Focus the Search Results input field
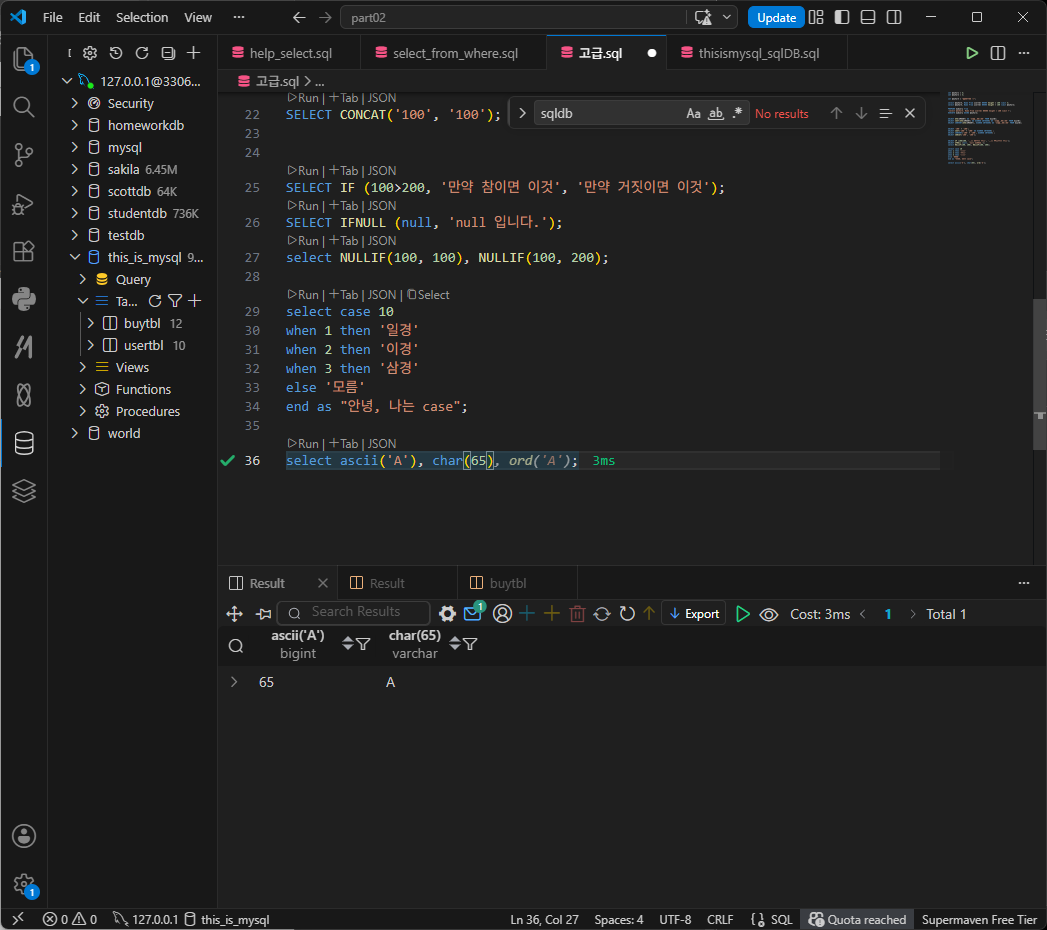The width and height of the screenshot is (1047, 930). 354,612
